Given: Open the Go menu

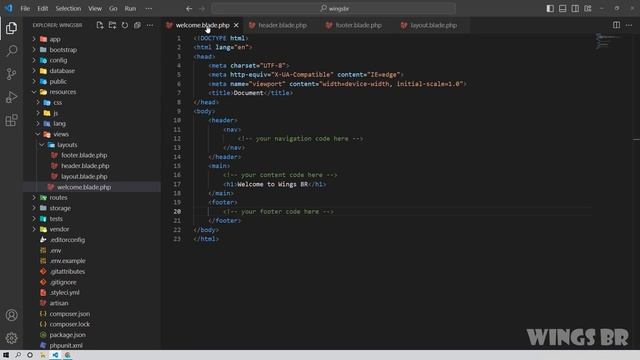Looking at the screenshot, I should pyautogui.click(x=113, y=9).
